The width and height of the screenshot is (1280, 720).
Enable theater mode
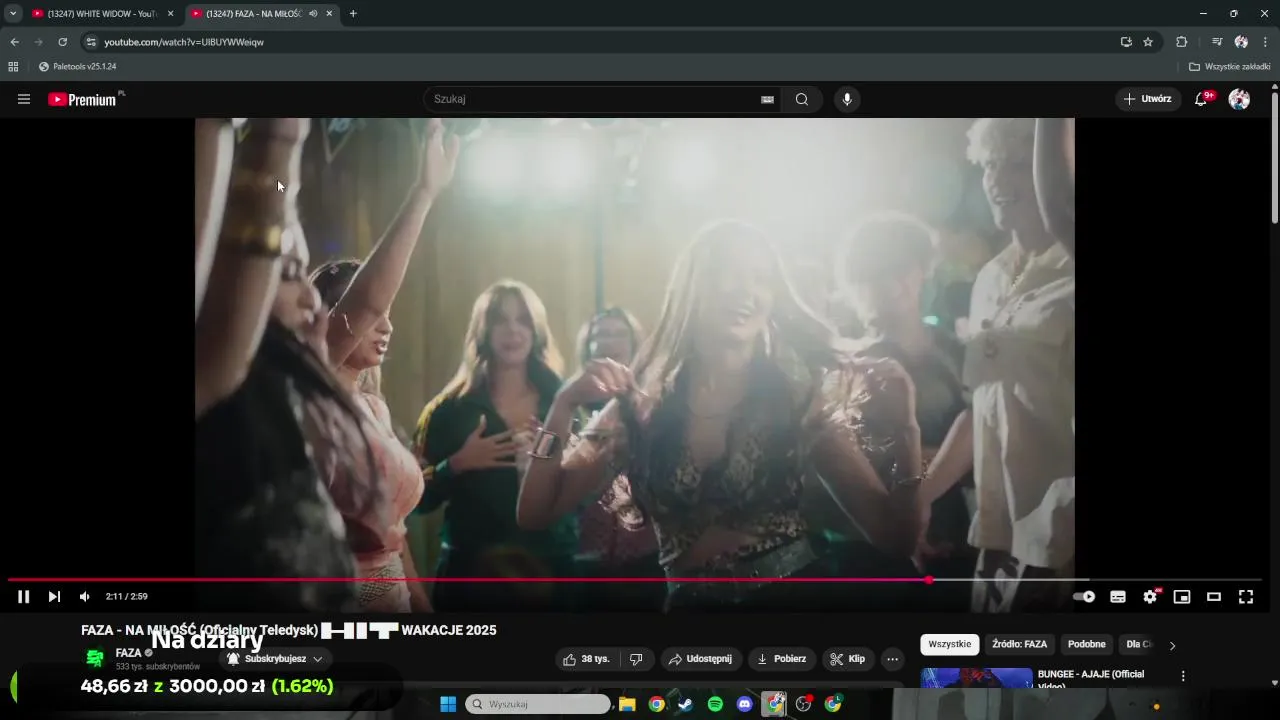tap(1214, 597)
